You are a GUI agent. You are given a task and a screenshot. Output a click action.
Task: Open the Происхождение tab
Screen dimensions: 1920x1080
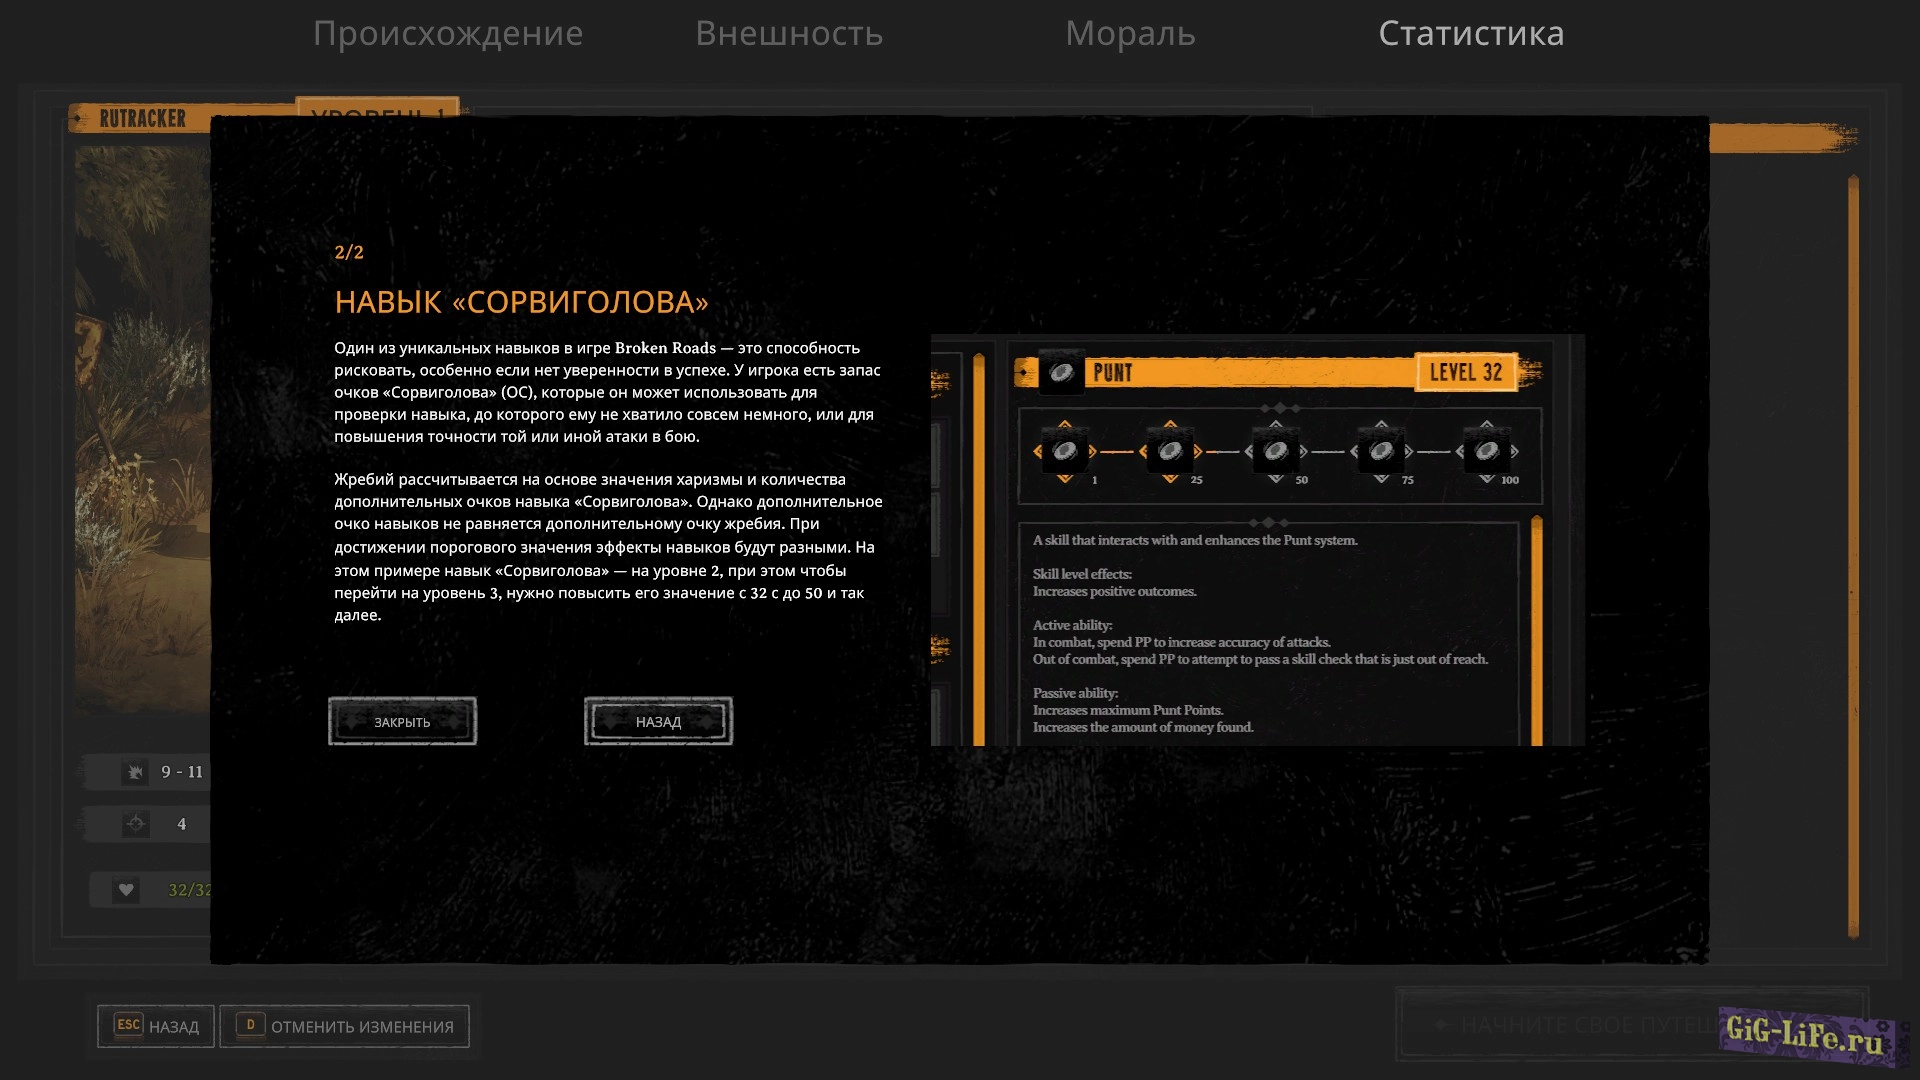[x=447, y=33]
